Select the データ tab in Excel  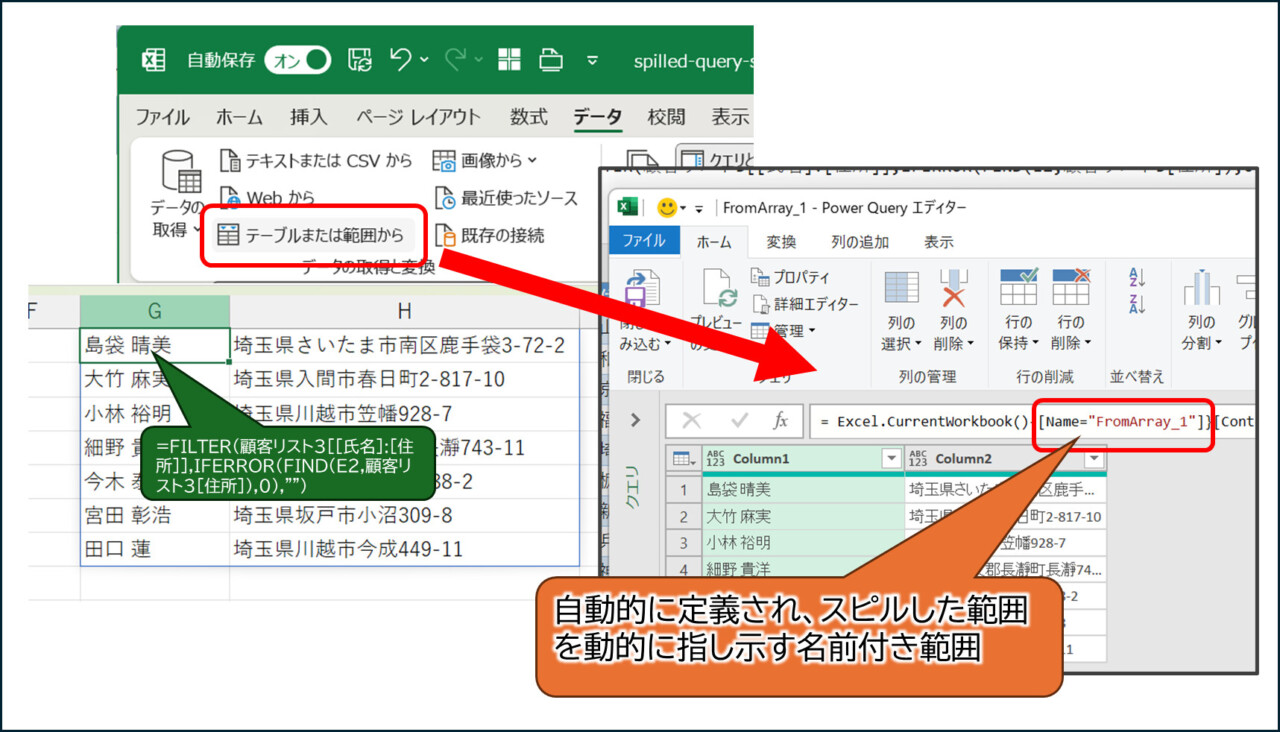click(x=597, y=117)
